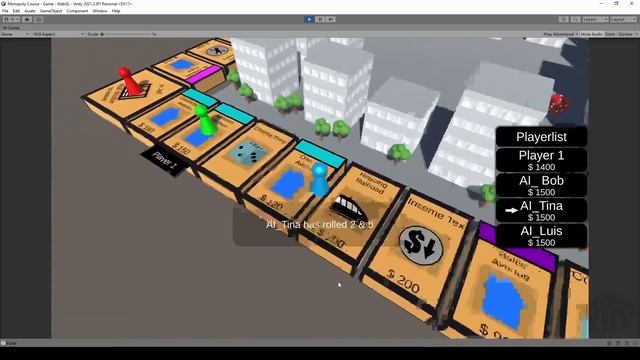
Task: Select AI_Bob in the playerlist
Action: (541, 185)
